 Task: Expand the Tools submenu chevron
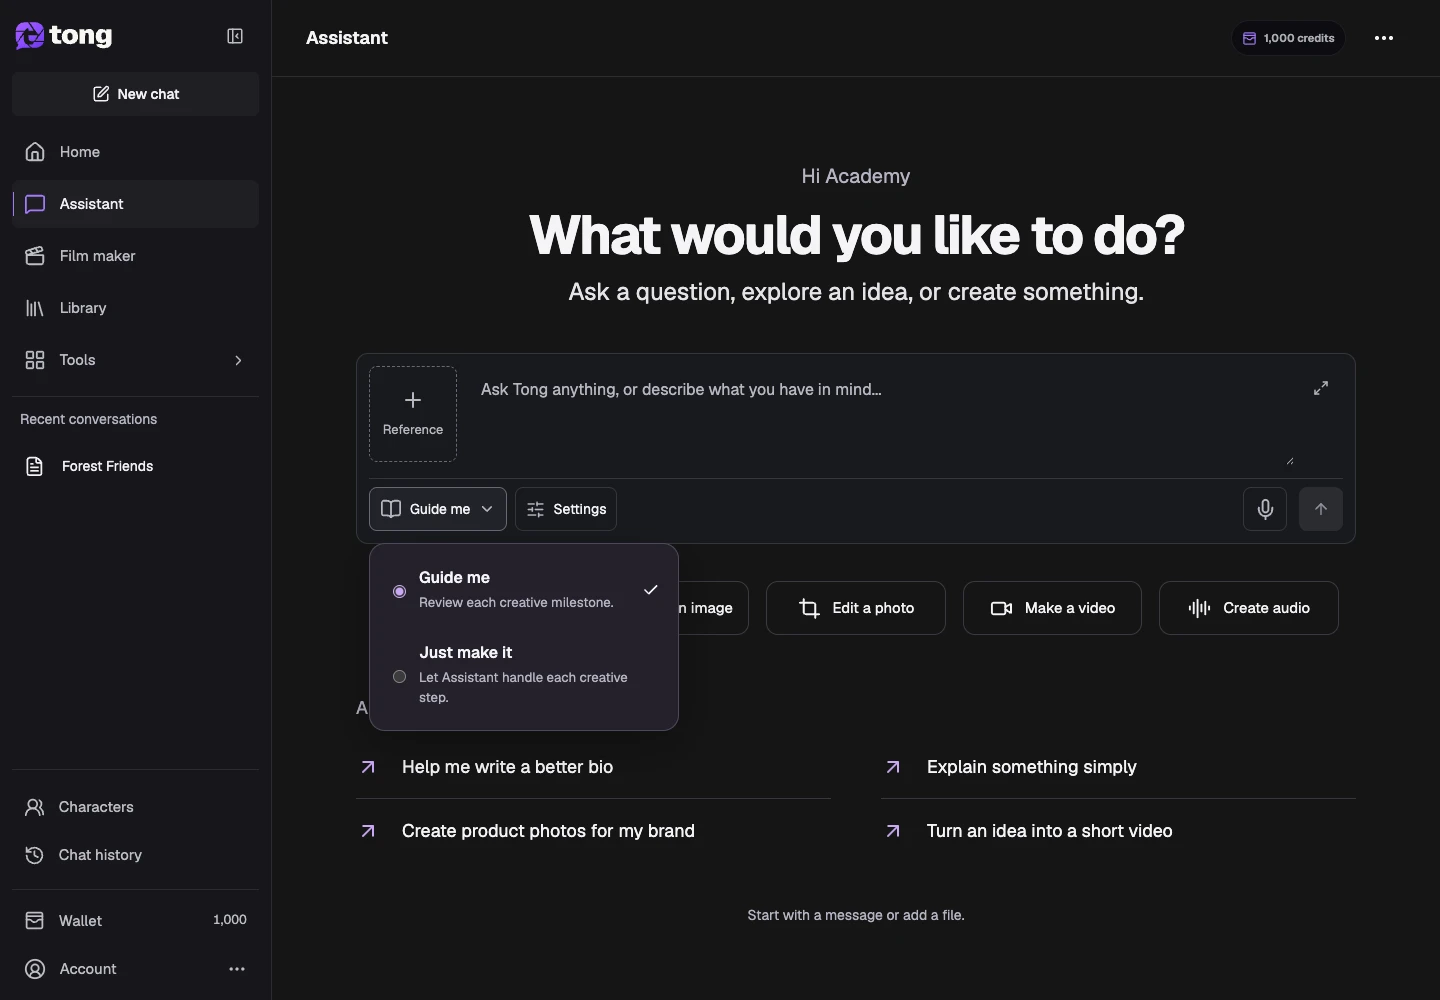pyautogui.click(x=238, y=360)
